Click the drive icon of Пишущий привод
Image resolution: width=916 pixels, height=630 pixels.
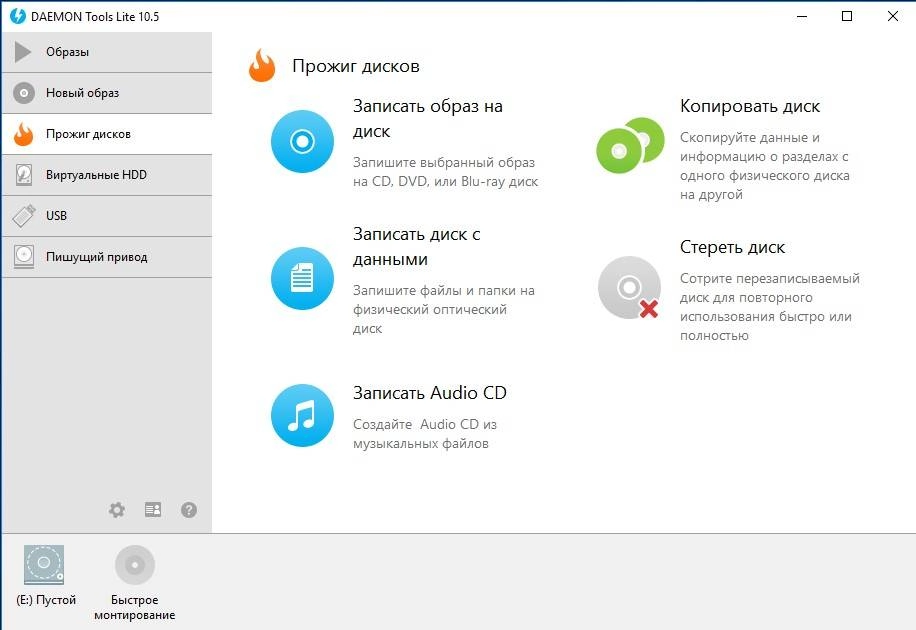(24, 257)
